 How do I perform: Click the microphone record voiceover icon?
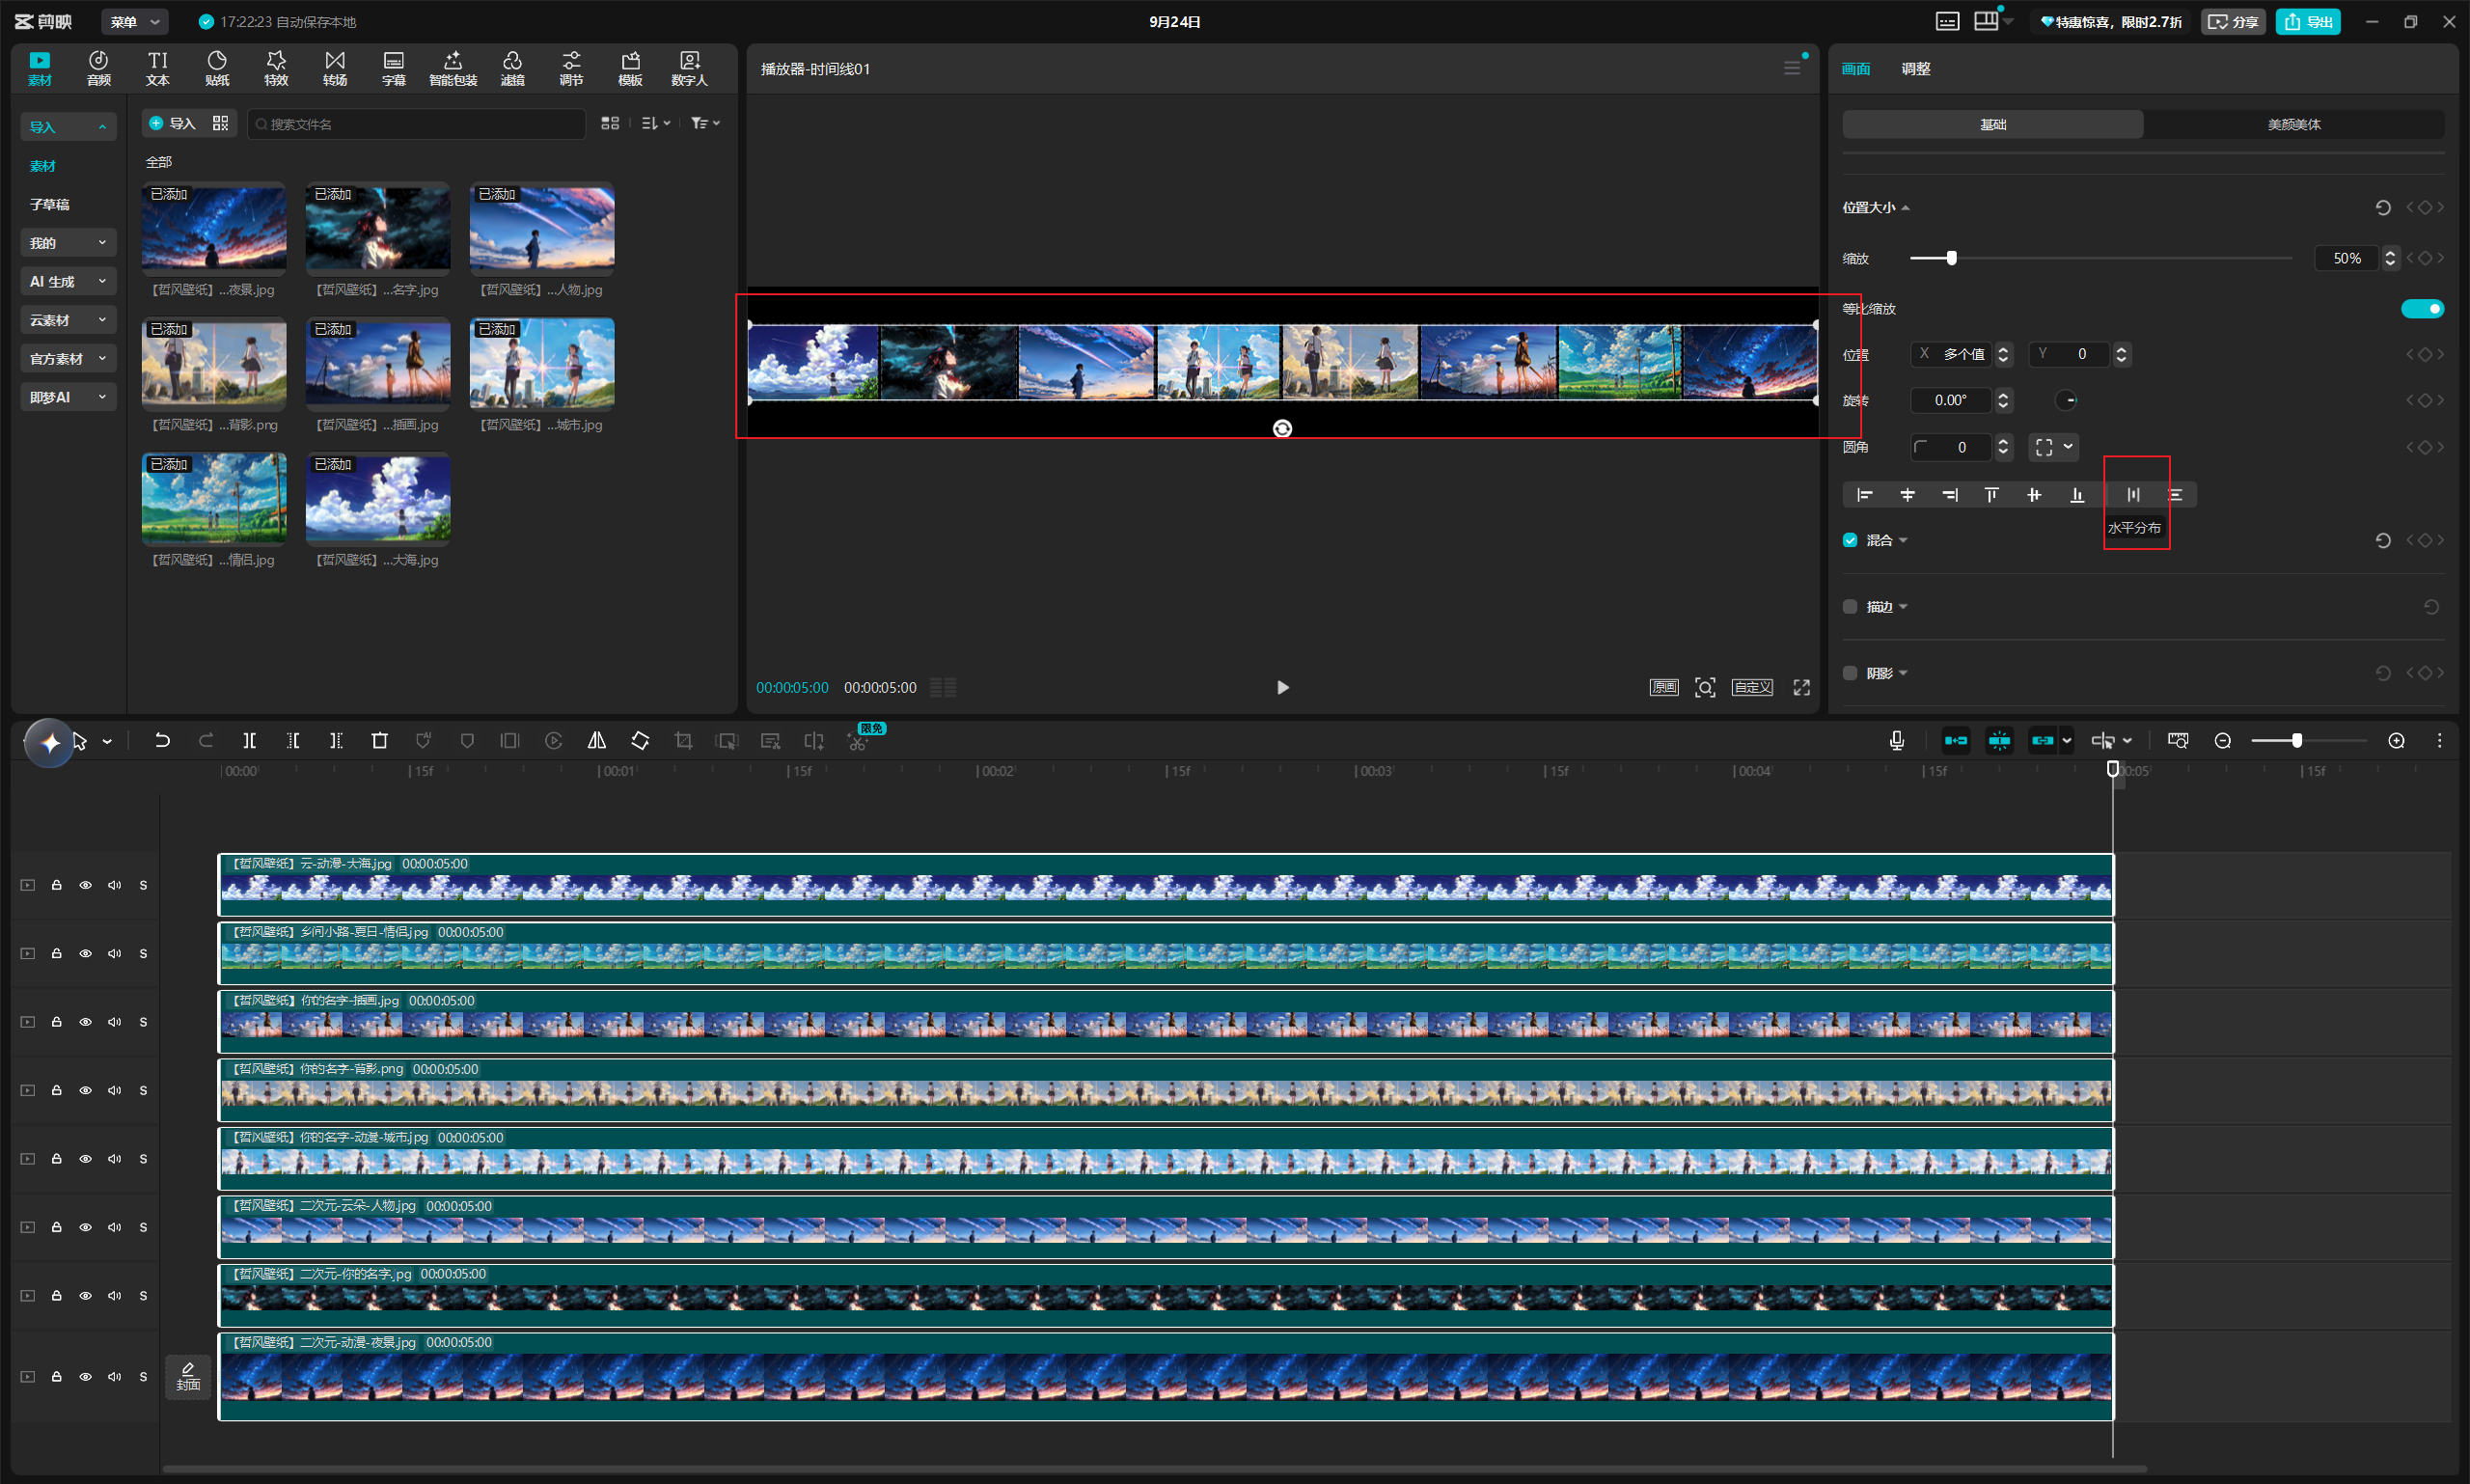pos(1896,741)
